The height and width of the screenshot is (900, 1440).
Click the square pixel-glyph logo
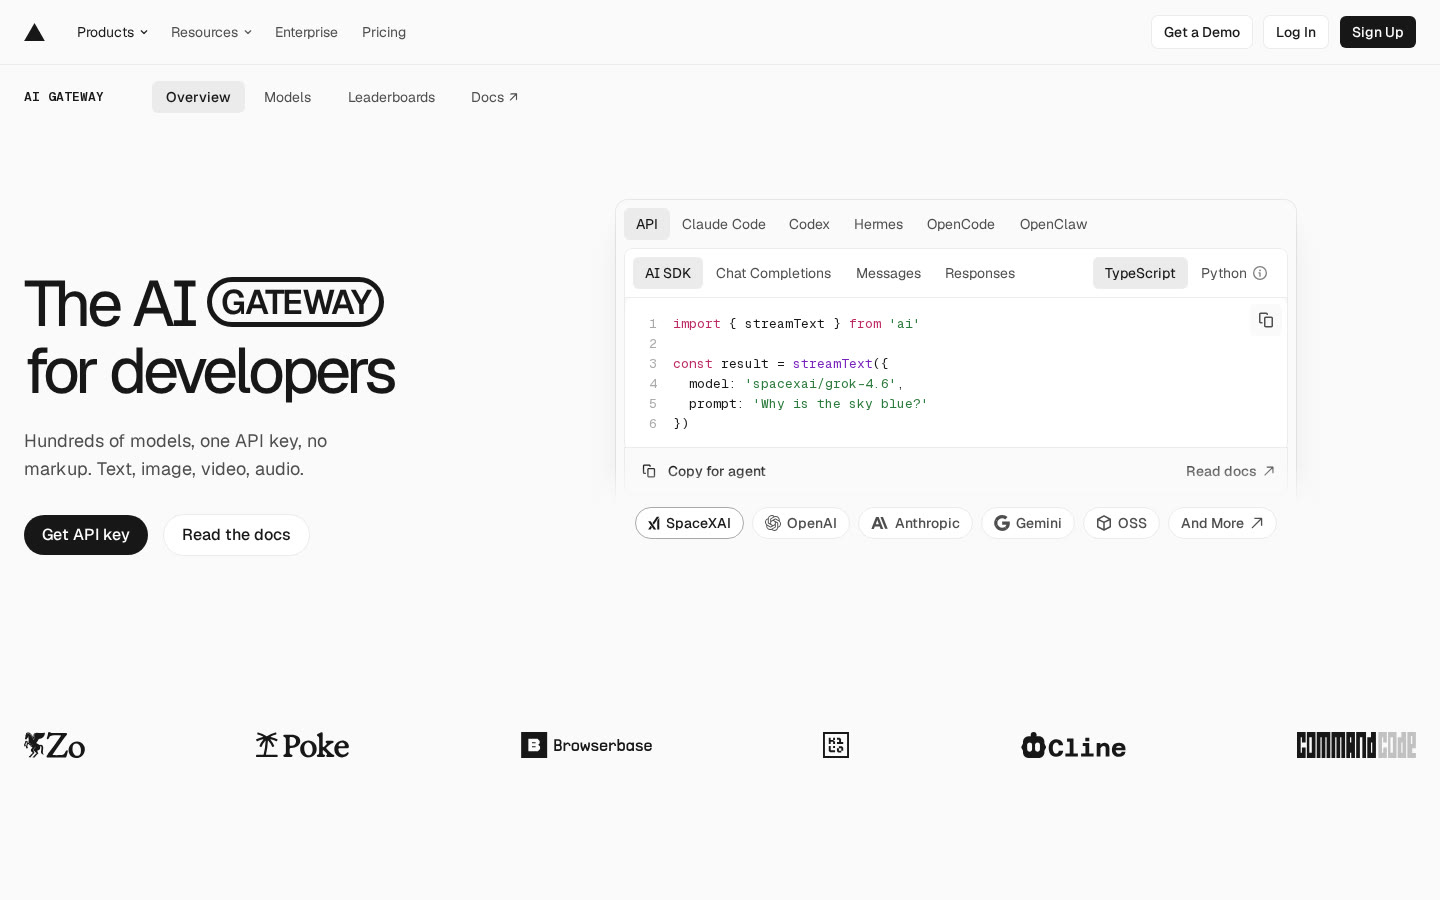pyautogui.click(x=836, y=745)
